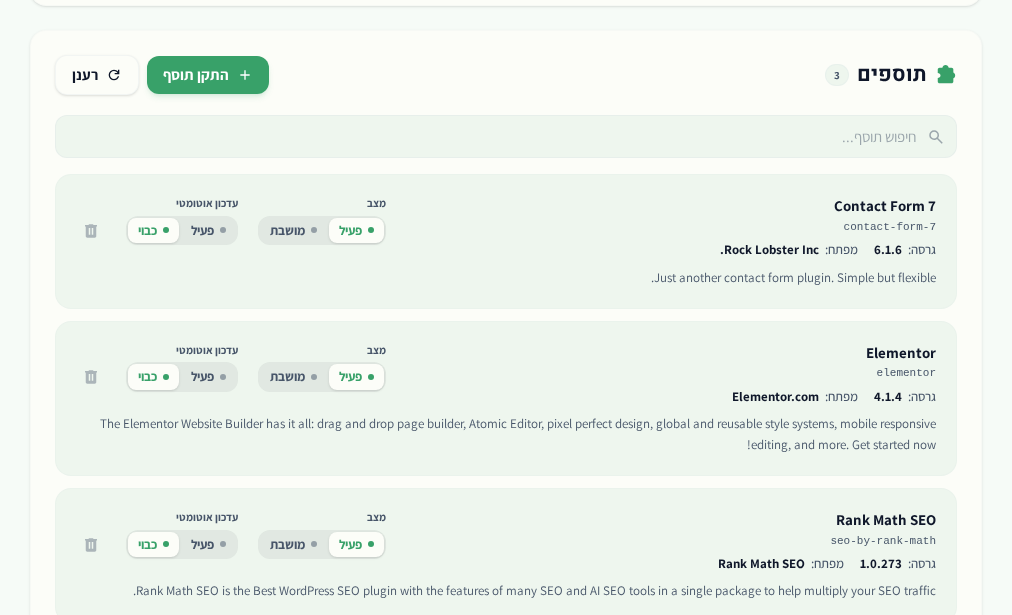Image resolution: width=1012 pixels, height=615 pixels.
Task: Turn auto-update כבוי for Contact Form 7
Action: (x=154, y=230)
